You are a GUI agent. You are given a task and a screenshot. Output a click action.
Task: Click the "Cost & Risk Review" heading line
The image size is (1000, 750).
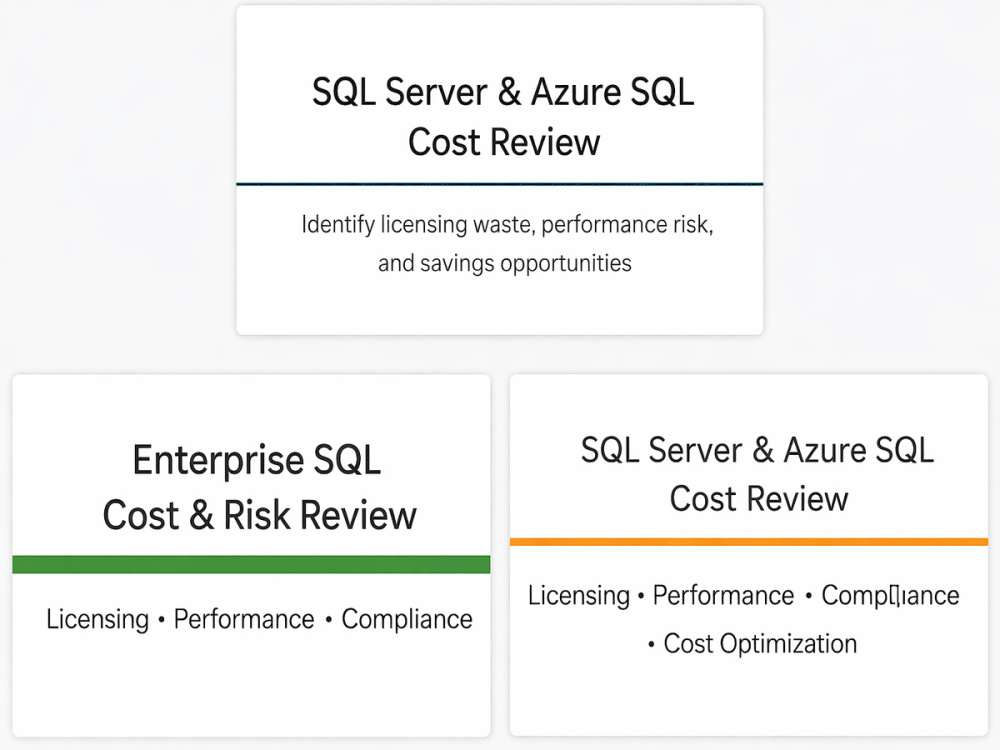[259, 515]
